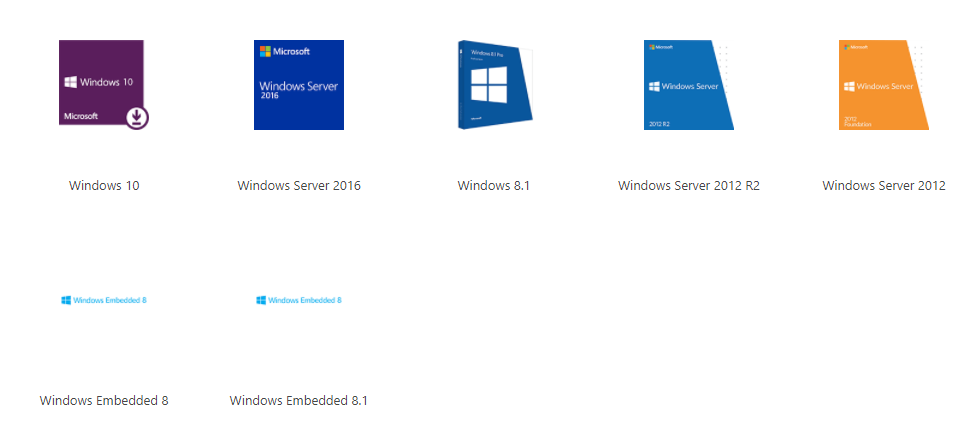Click "2012 Foundation" text on orange tile
This screenshot has height=434, width=978.
point(852,121)
